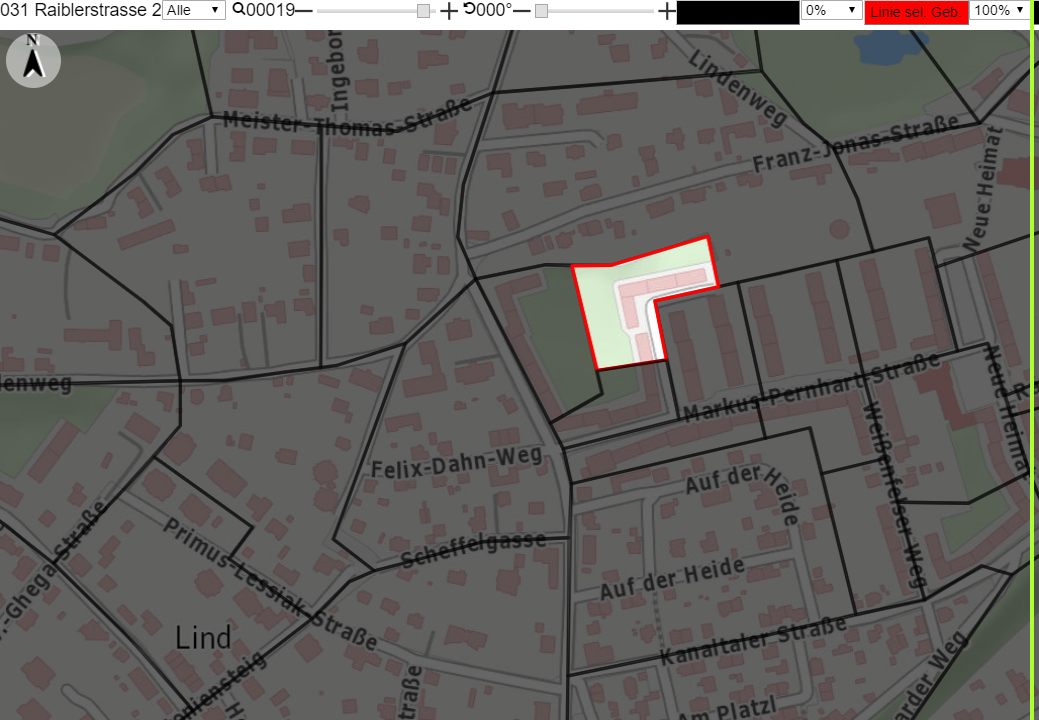This screenshot has height=720, width=1039.
Task: Click the magnifier zoom icon
Action: (239, 9)
